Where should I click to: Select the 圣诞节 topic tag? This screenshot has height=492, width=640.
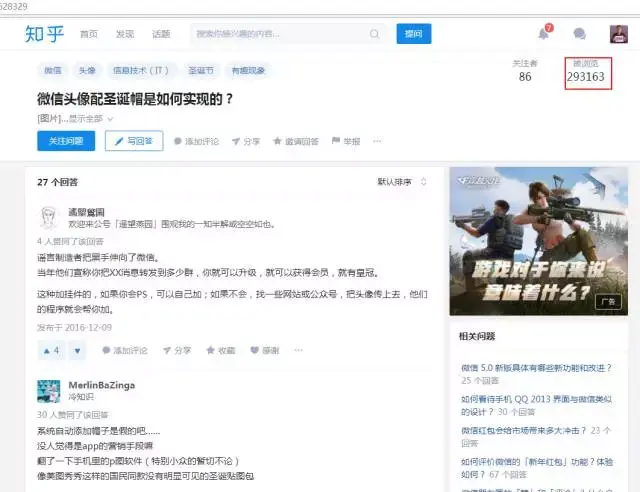pos(201,70)
